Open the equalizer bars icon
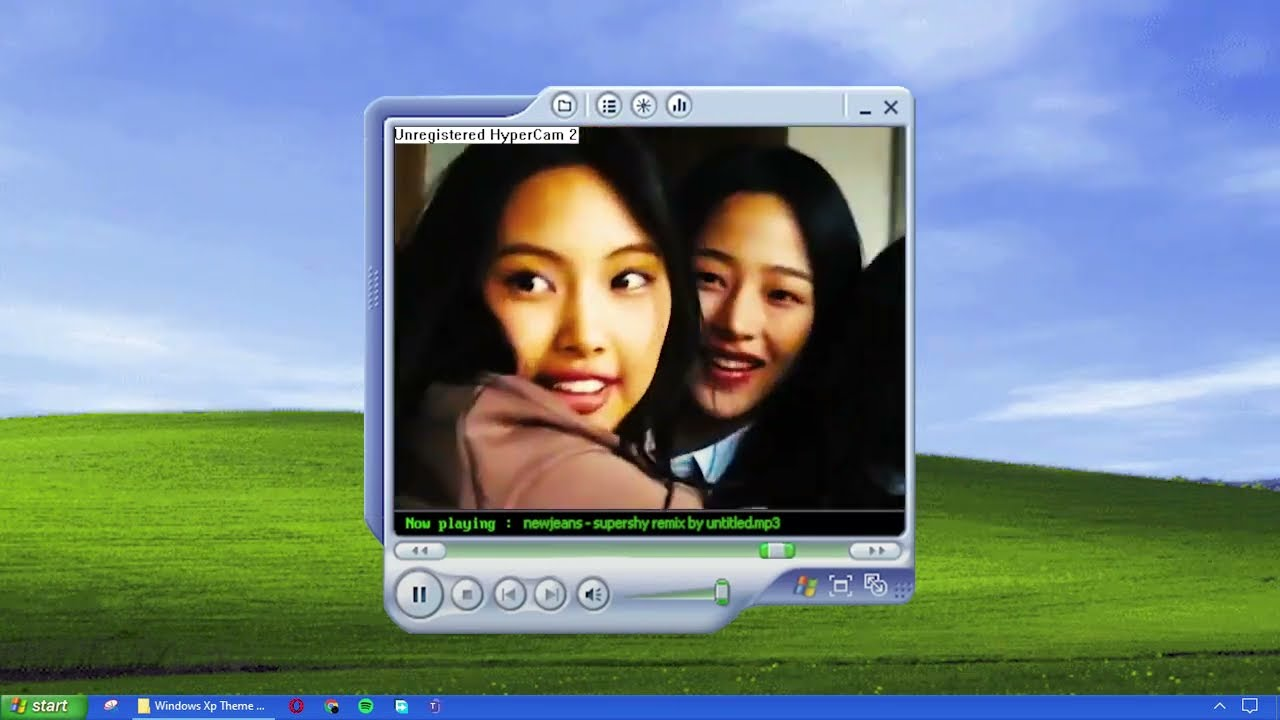 (679, 105)
